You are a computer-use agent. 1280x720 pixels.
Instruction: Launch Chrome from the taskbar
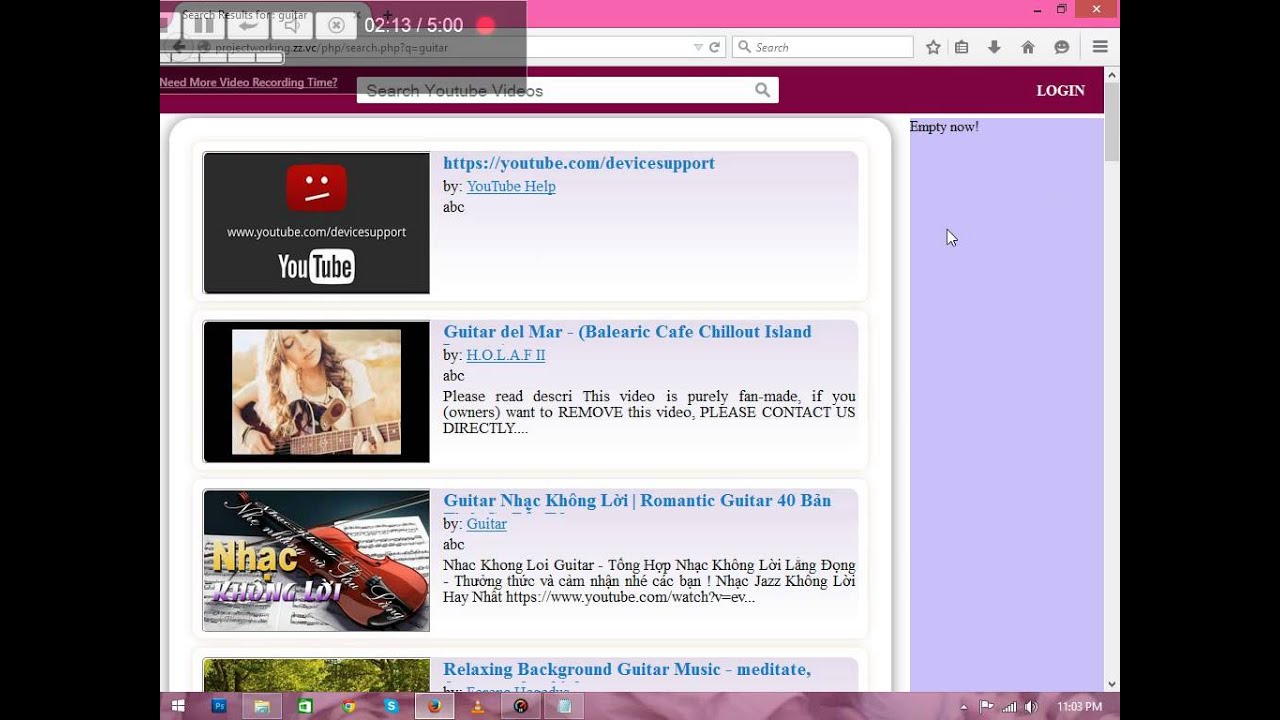click(348, 706)
